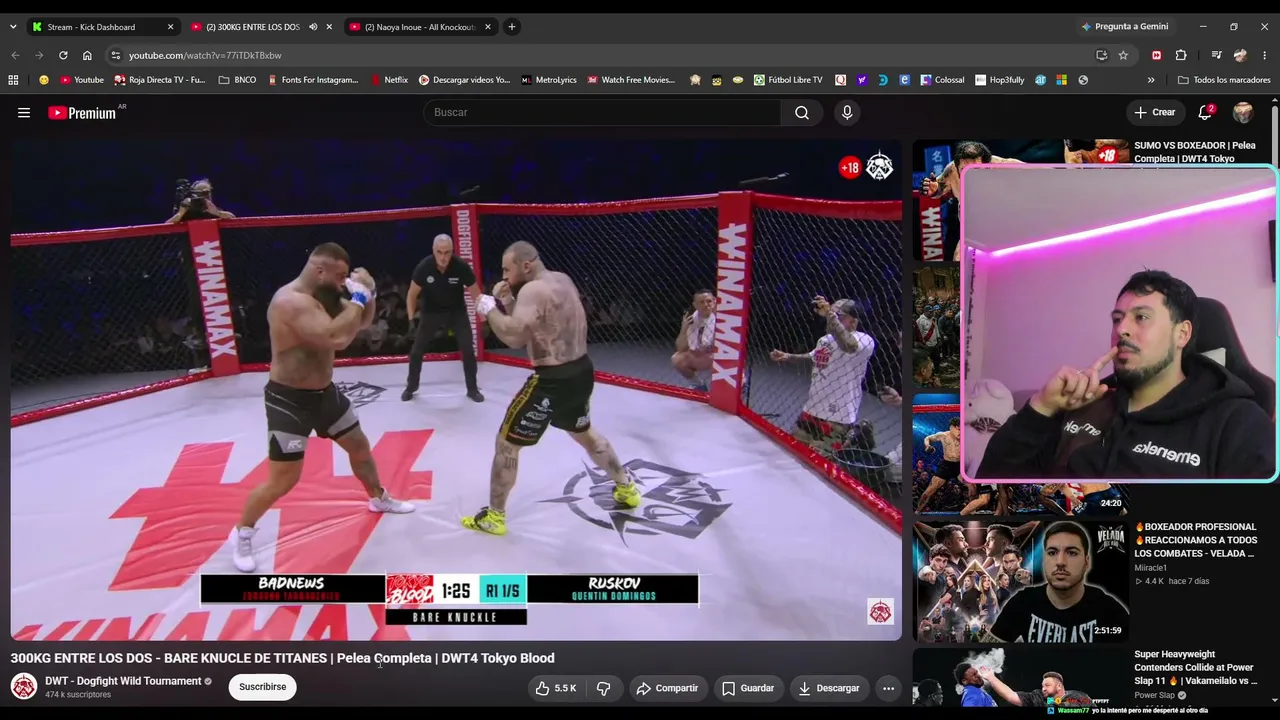The height and width of the screenshot is (720, 1280).
Task: Like the video with thumbs-up
Action: tap(555, 688)
